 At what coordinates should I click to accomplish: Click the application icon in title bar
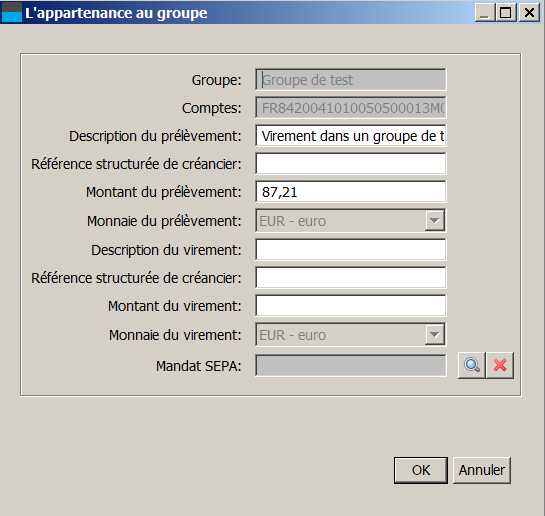(12, 12)
